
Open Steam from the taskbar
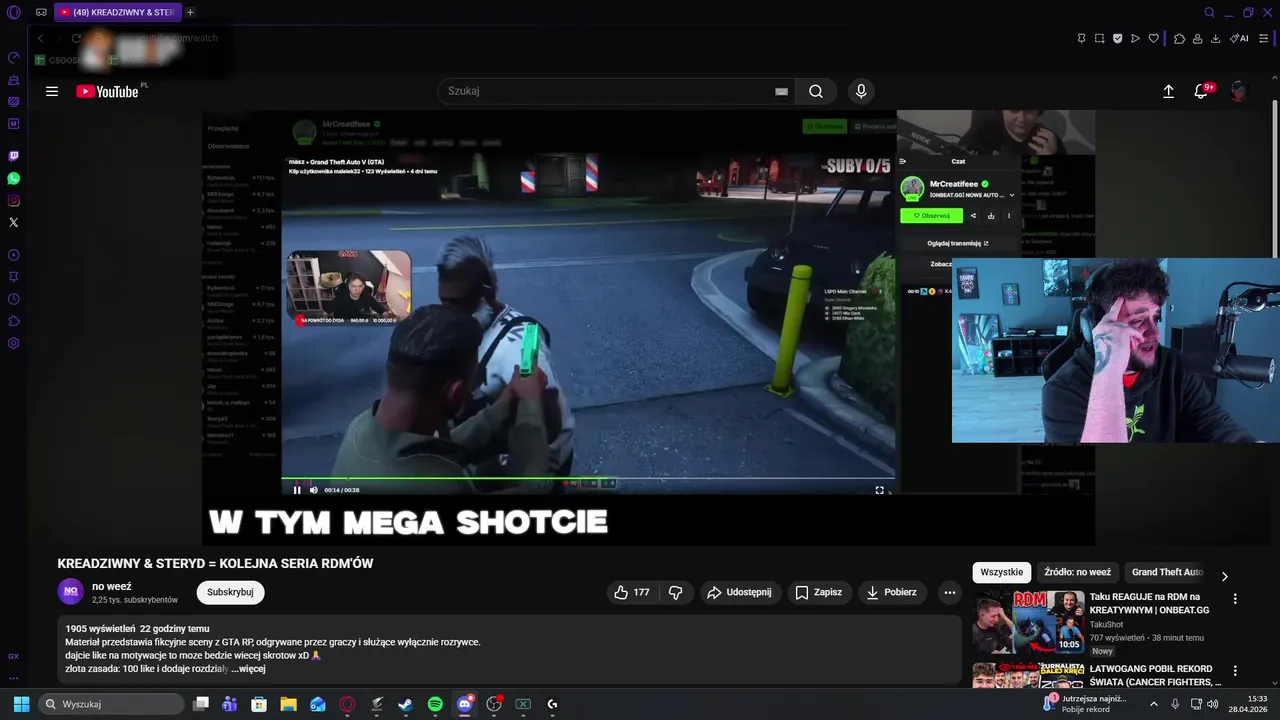click(x=405, y=704)
